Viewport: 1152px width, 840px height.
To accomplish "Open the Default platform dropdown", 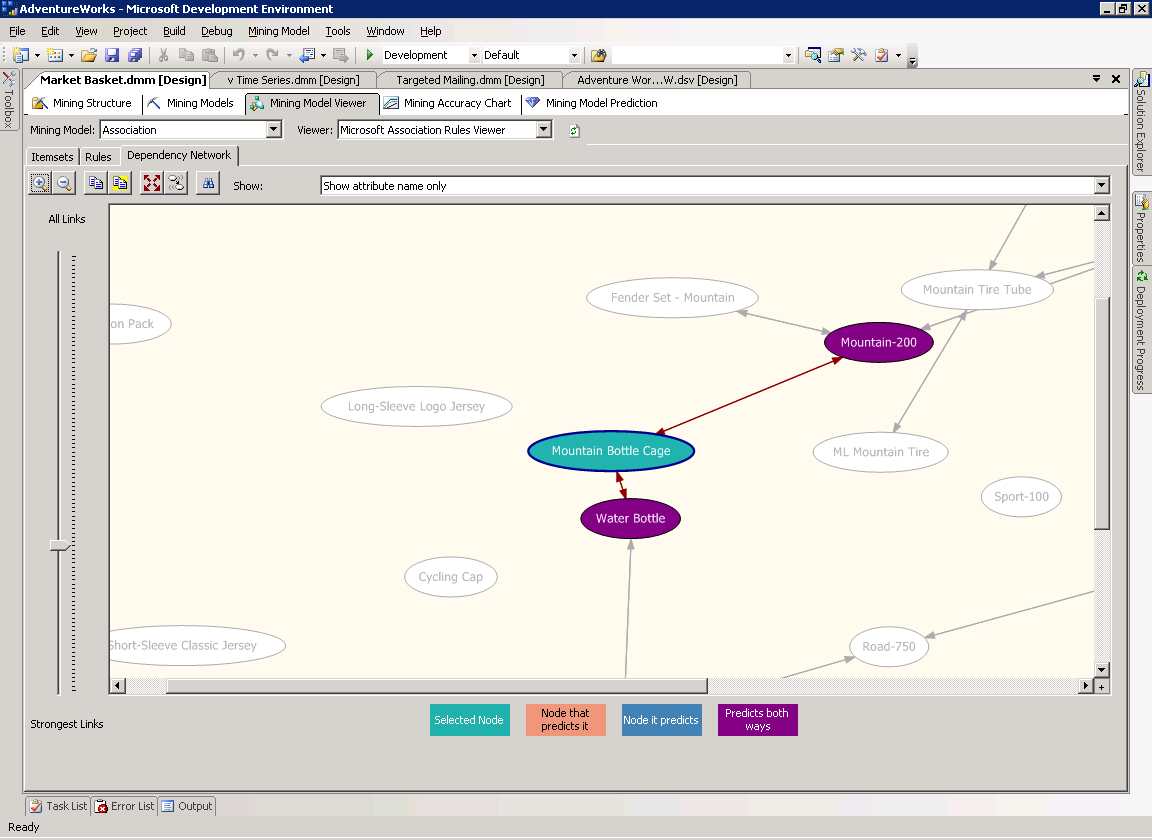I will point(574,55).
